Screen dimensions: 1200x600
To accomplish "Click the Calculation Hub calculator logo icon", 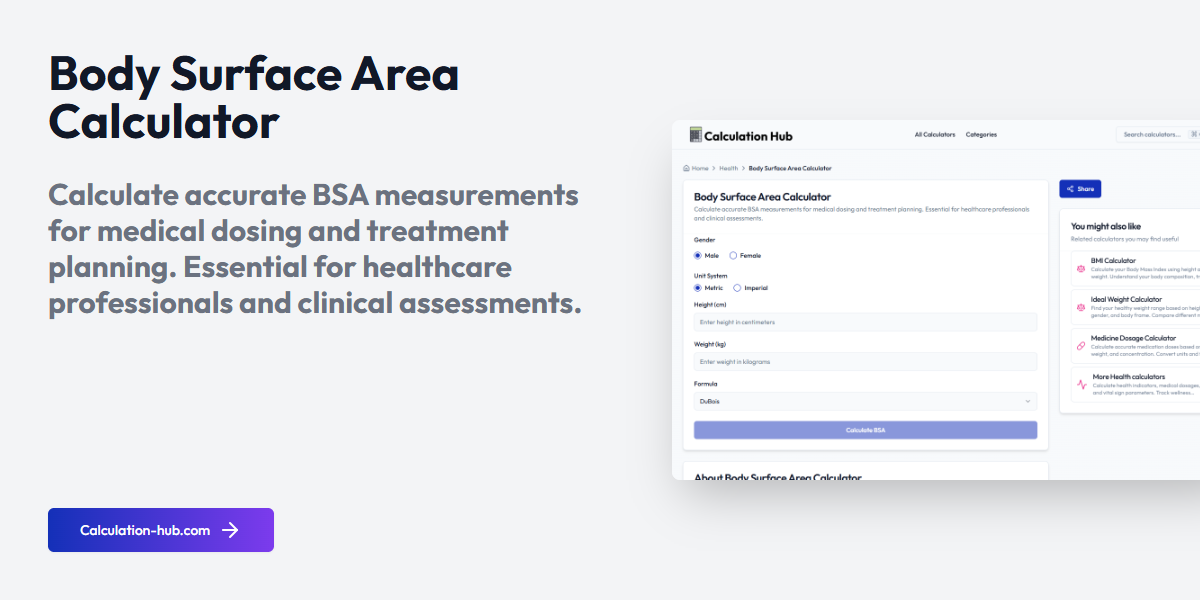I will coord(695,134).
